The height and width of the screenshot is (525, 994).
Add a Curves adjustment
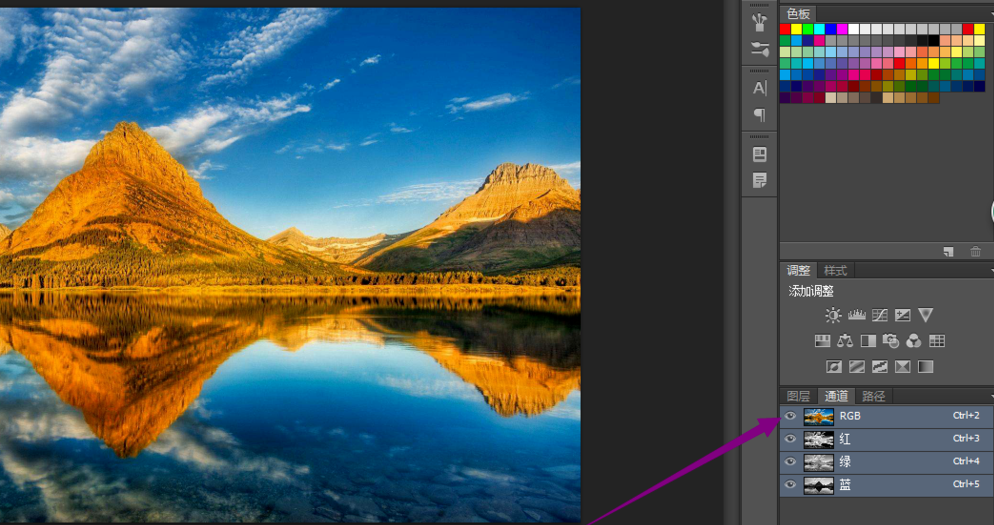879,315
